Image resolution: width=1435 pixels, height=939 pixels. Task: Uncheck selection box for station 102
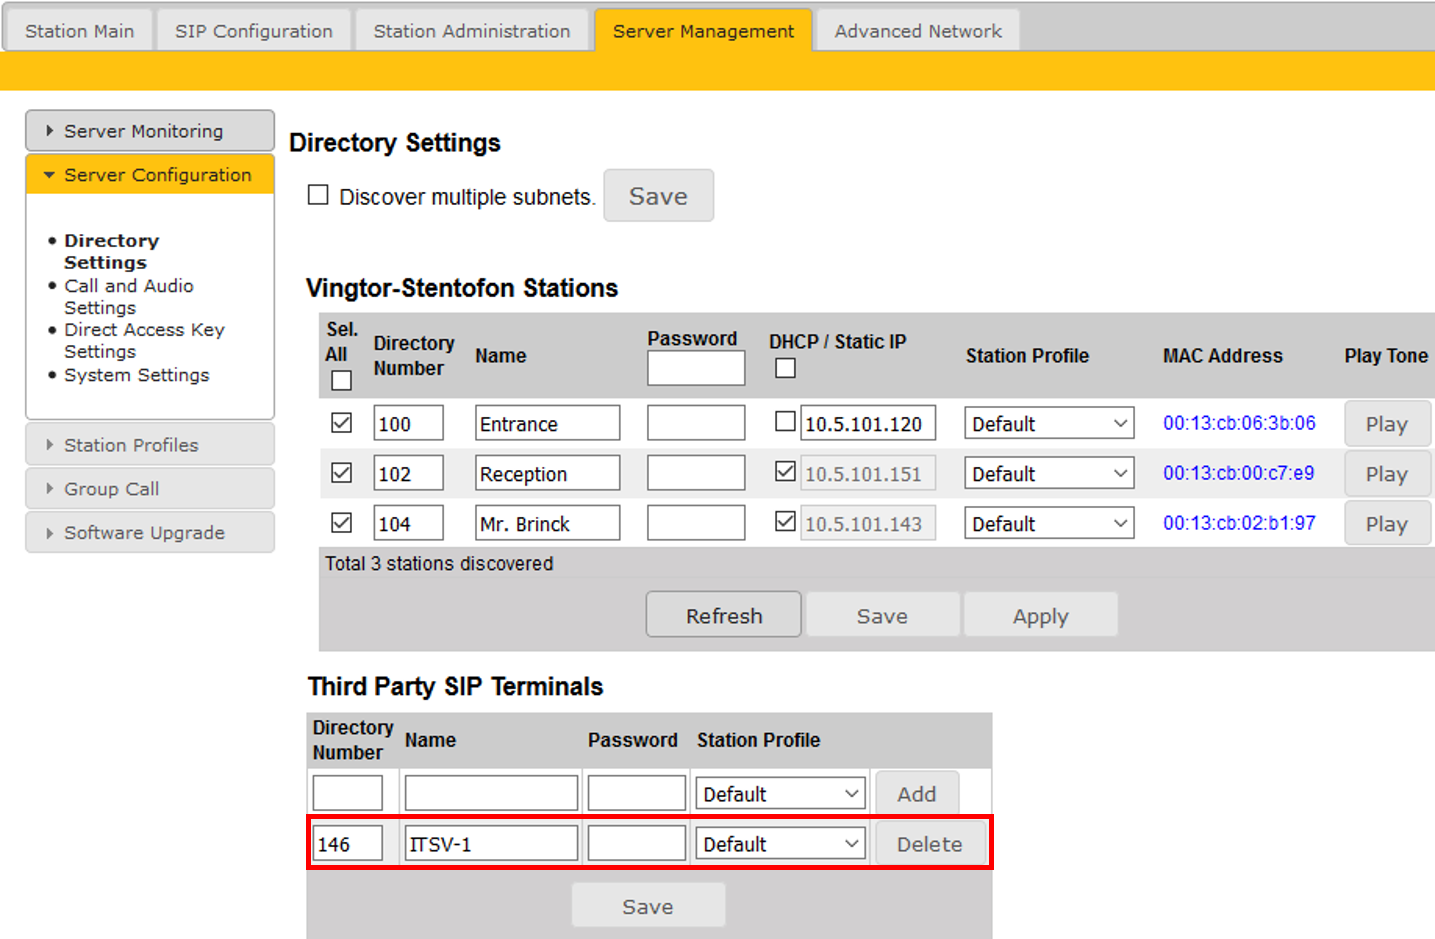click(x=341, y=473)
